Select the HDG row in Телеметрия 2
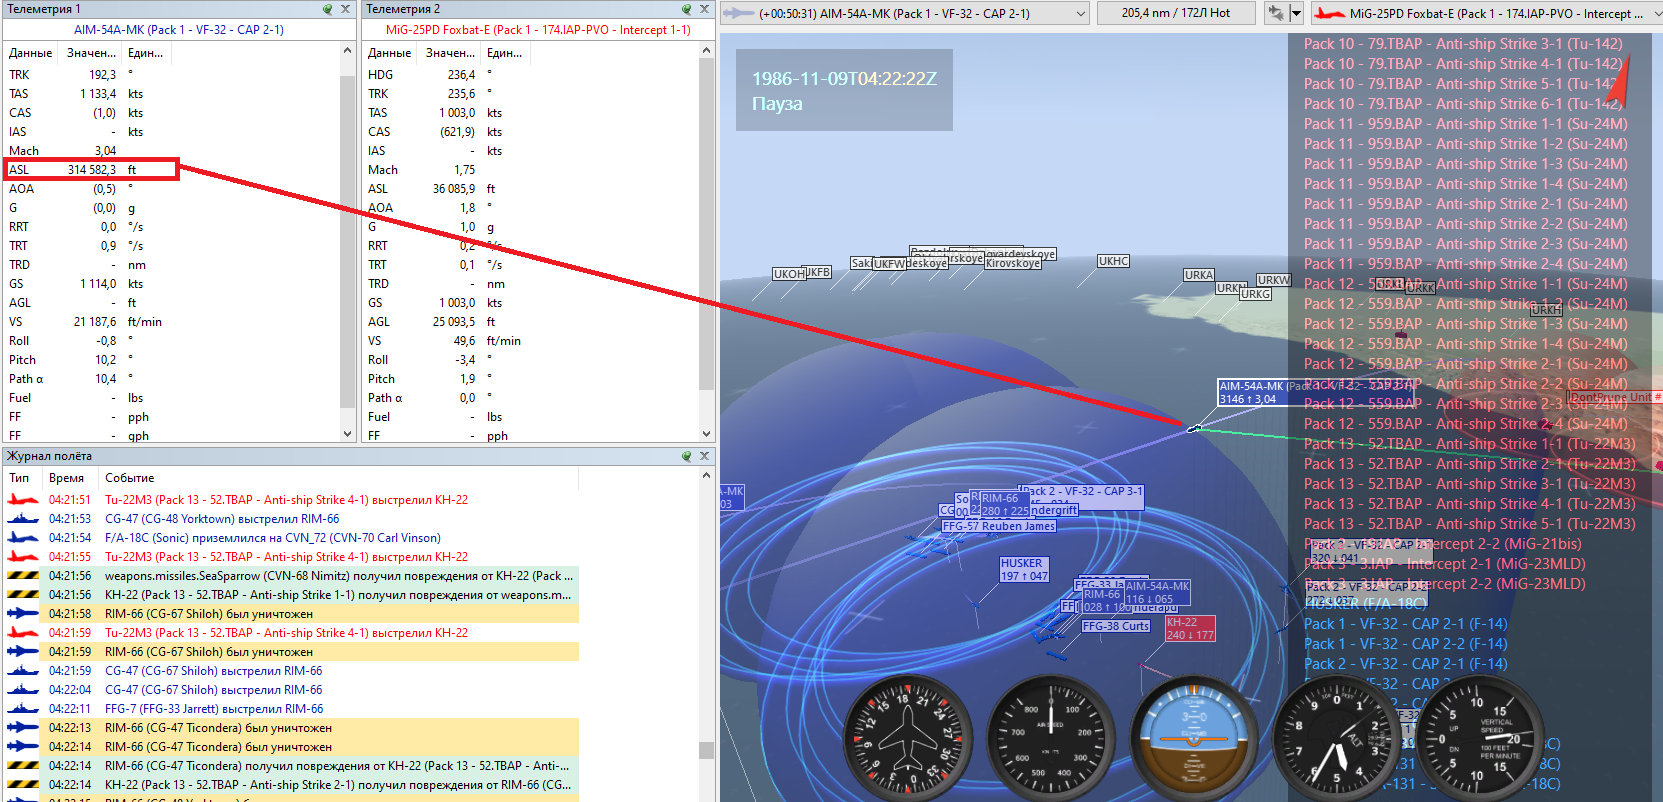The image size is (1663, 802). coord(531,75)
